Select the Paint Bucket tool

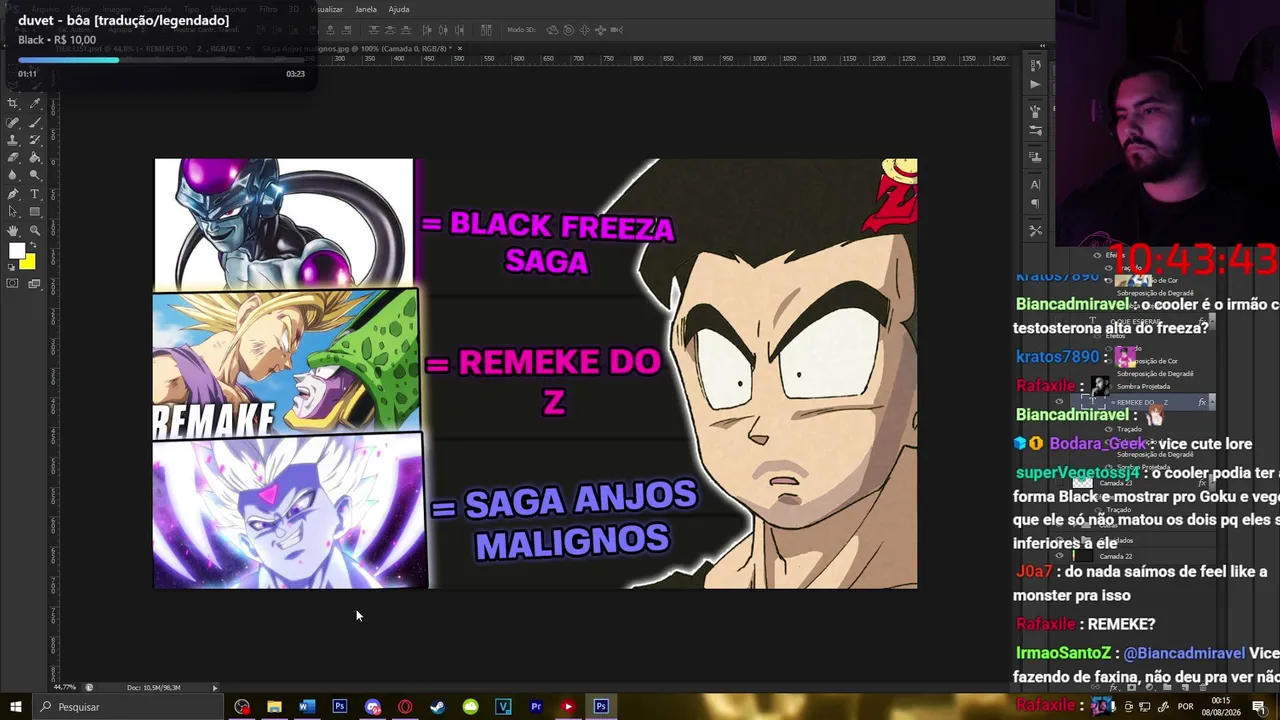35,158
